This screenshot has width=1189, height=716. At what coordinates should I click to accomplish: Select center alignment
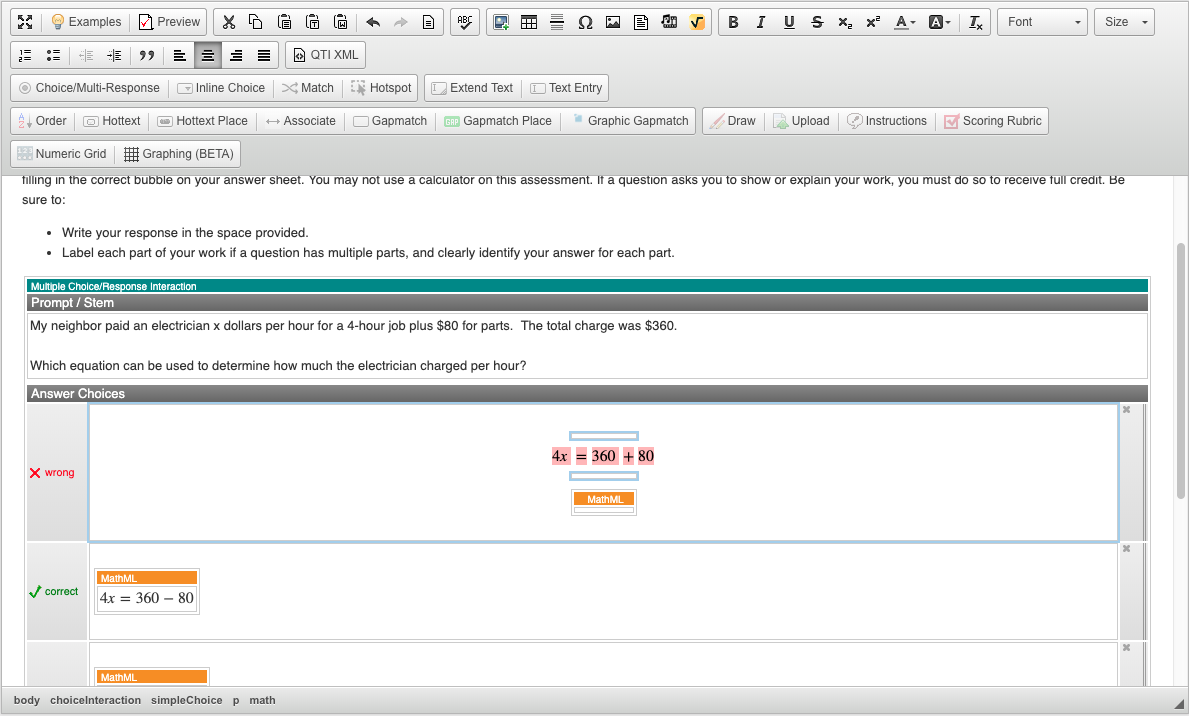click(x=208, y=55)
